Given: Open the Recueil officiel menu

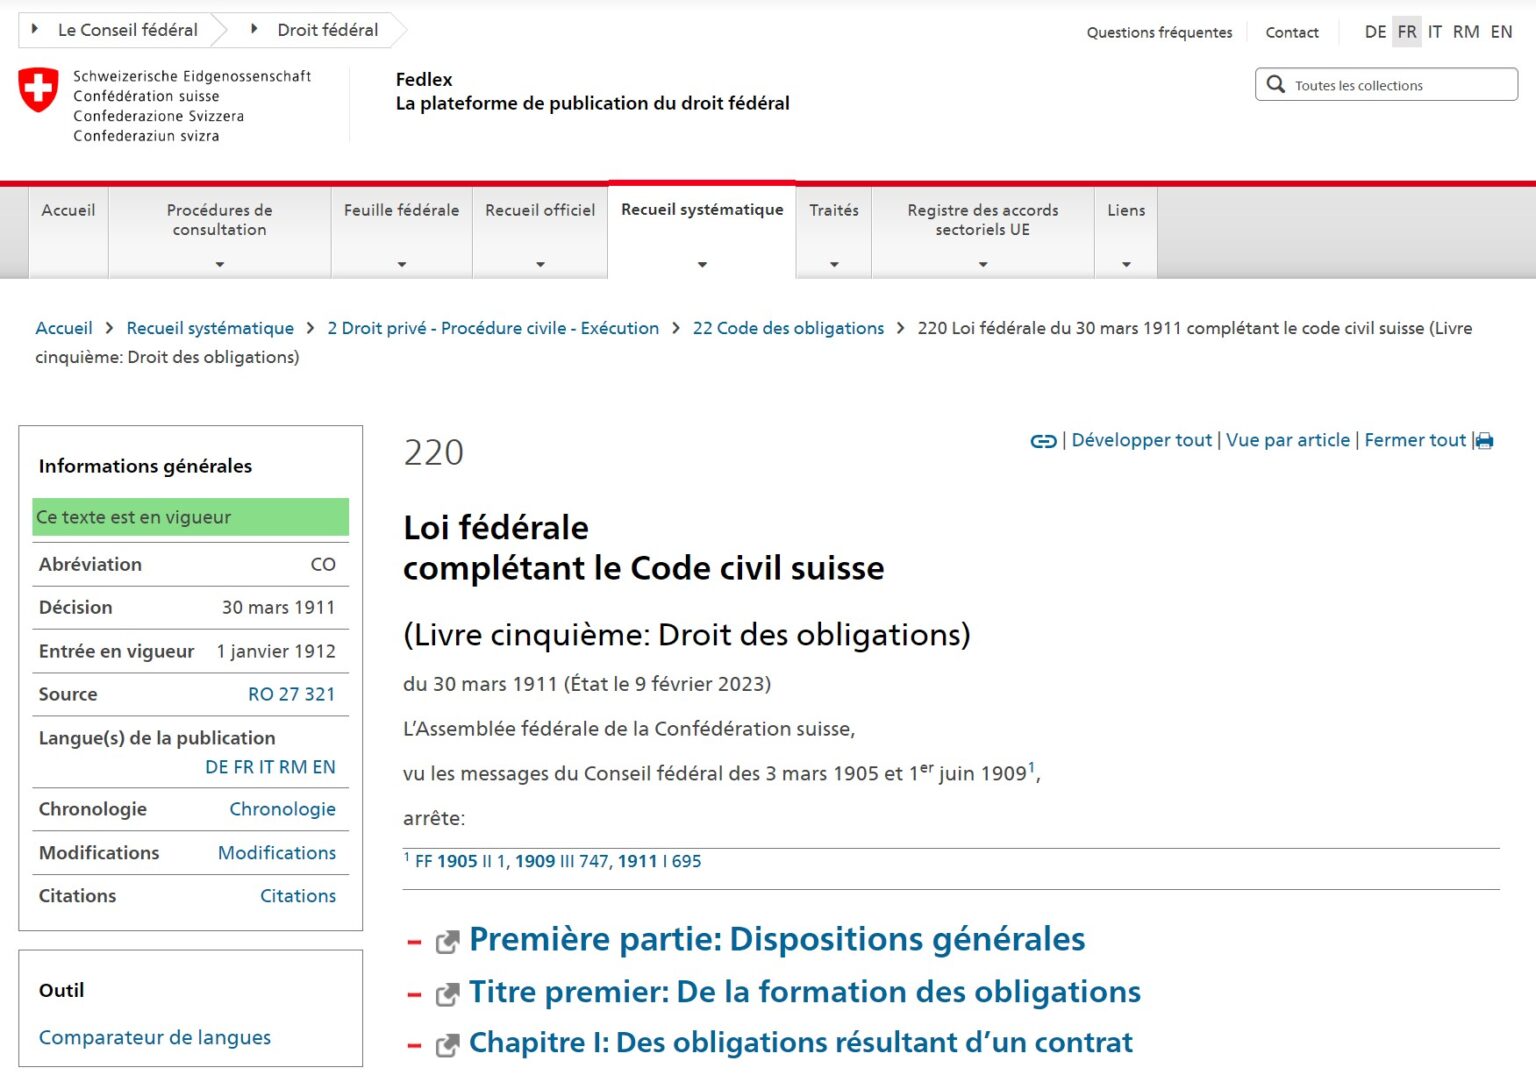Looking at the screenshot, I should tap(540, 232).
